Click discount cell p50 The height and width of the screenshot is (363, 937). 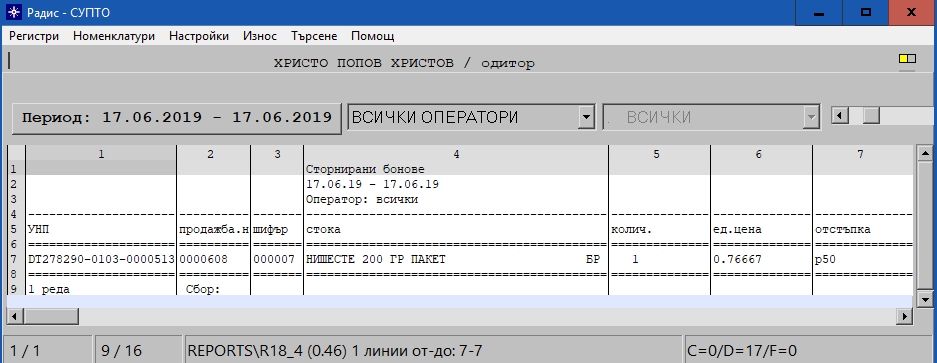(x=863, y=260)
